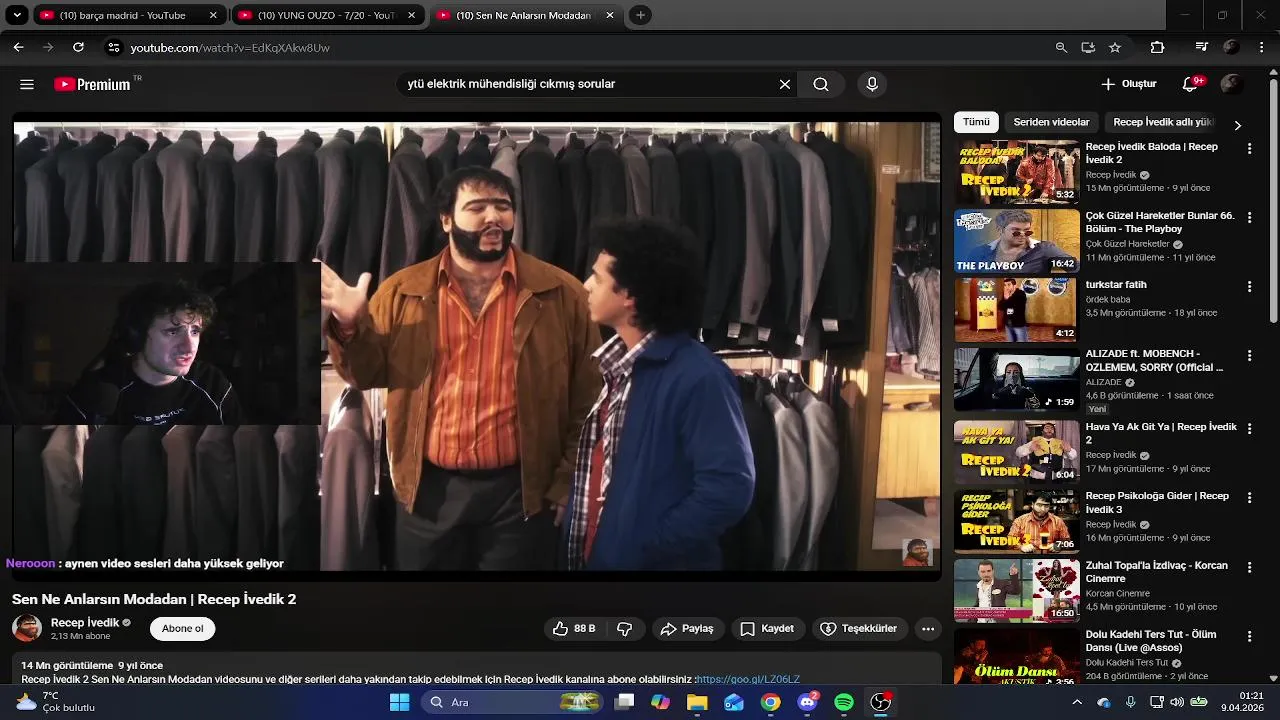Close the YUNG OUZO tab
The width and height of the screenshot is (1280, 720).
(x=411, y=15)
